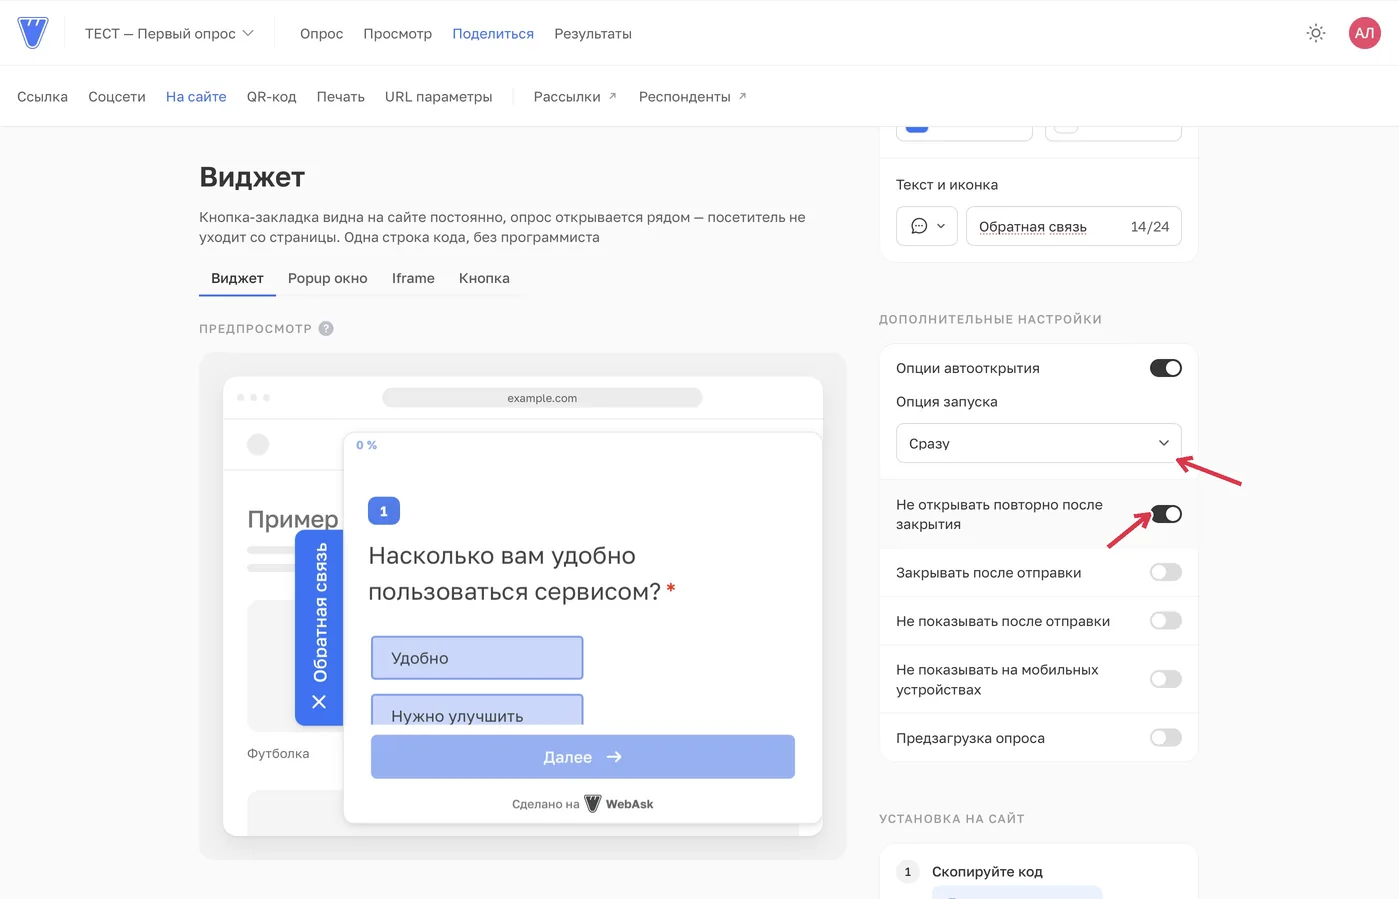Select the Поделиться menu item
Viewport: 1399px width, 899px height.
493,33
